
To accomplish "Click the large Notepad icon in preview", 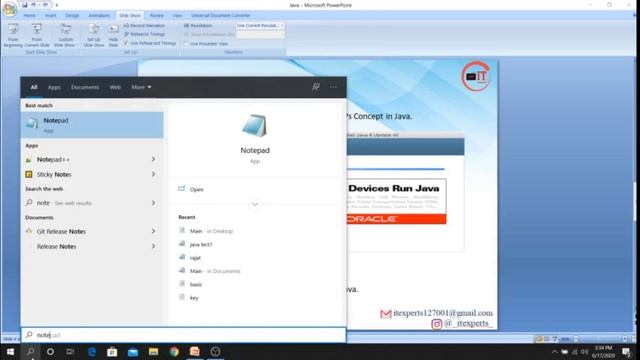I will click(255, 126).
